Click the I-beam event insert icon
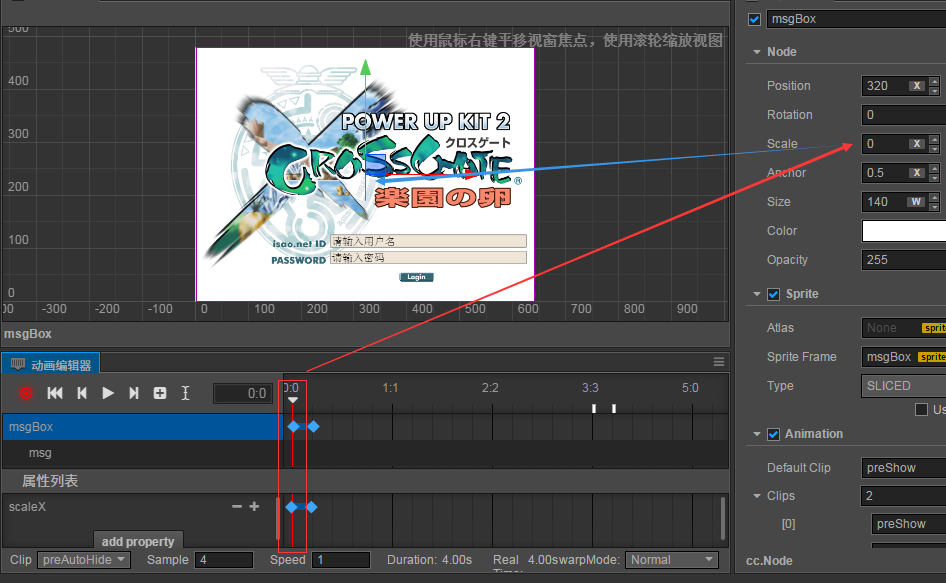The width and height of the screenshot is (946, 583). [x=185, y=393]
